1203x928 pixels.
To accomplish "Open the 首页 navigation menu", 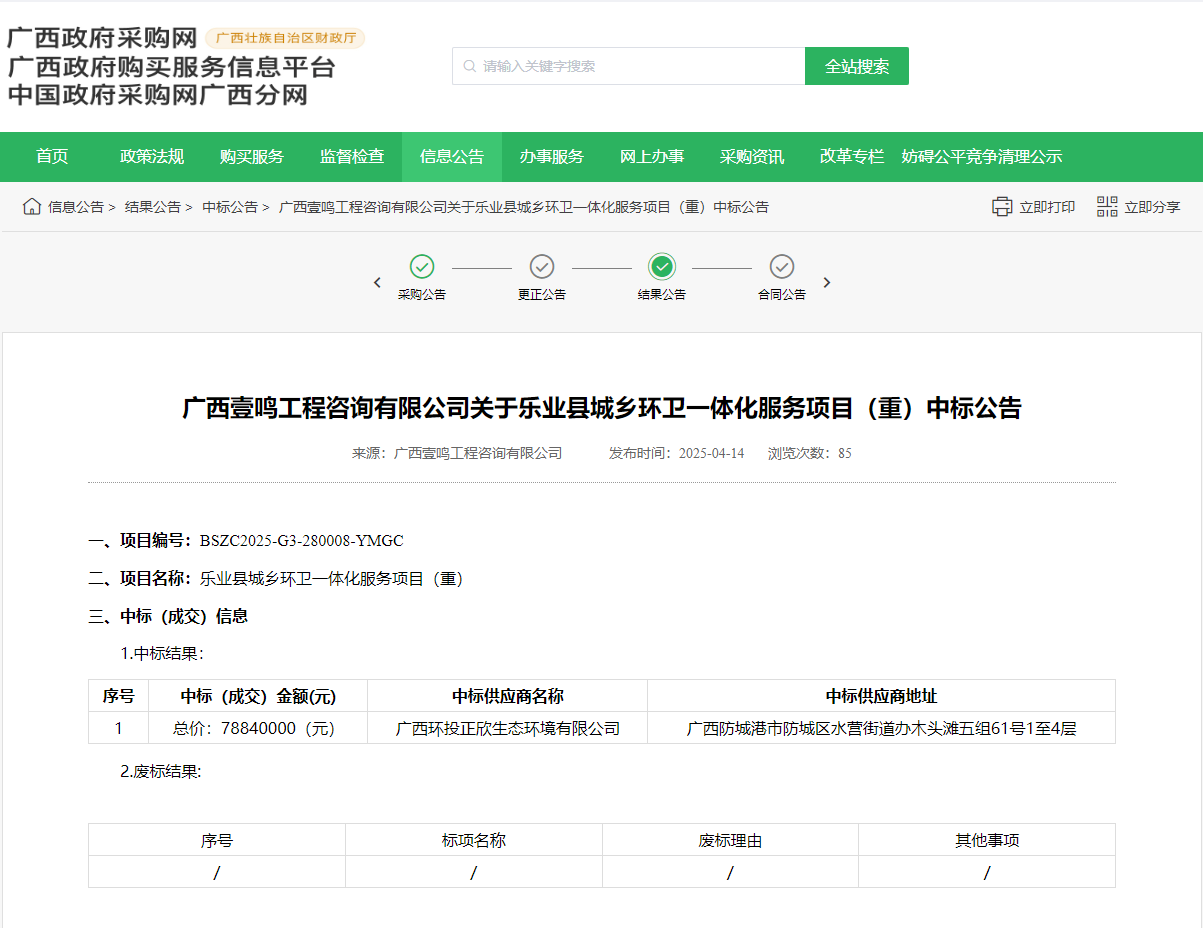I will [x=52, y=157].
